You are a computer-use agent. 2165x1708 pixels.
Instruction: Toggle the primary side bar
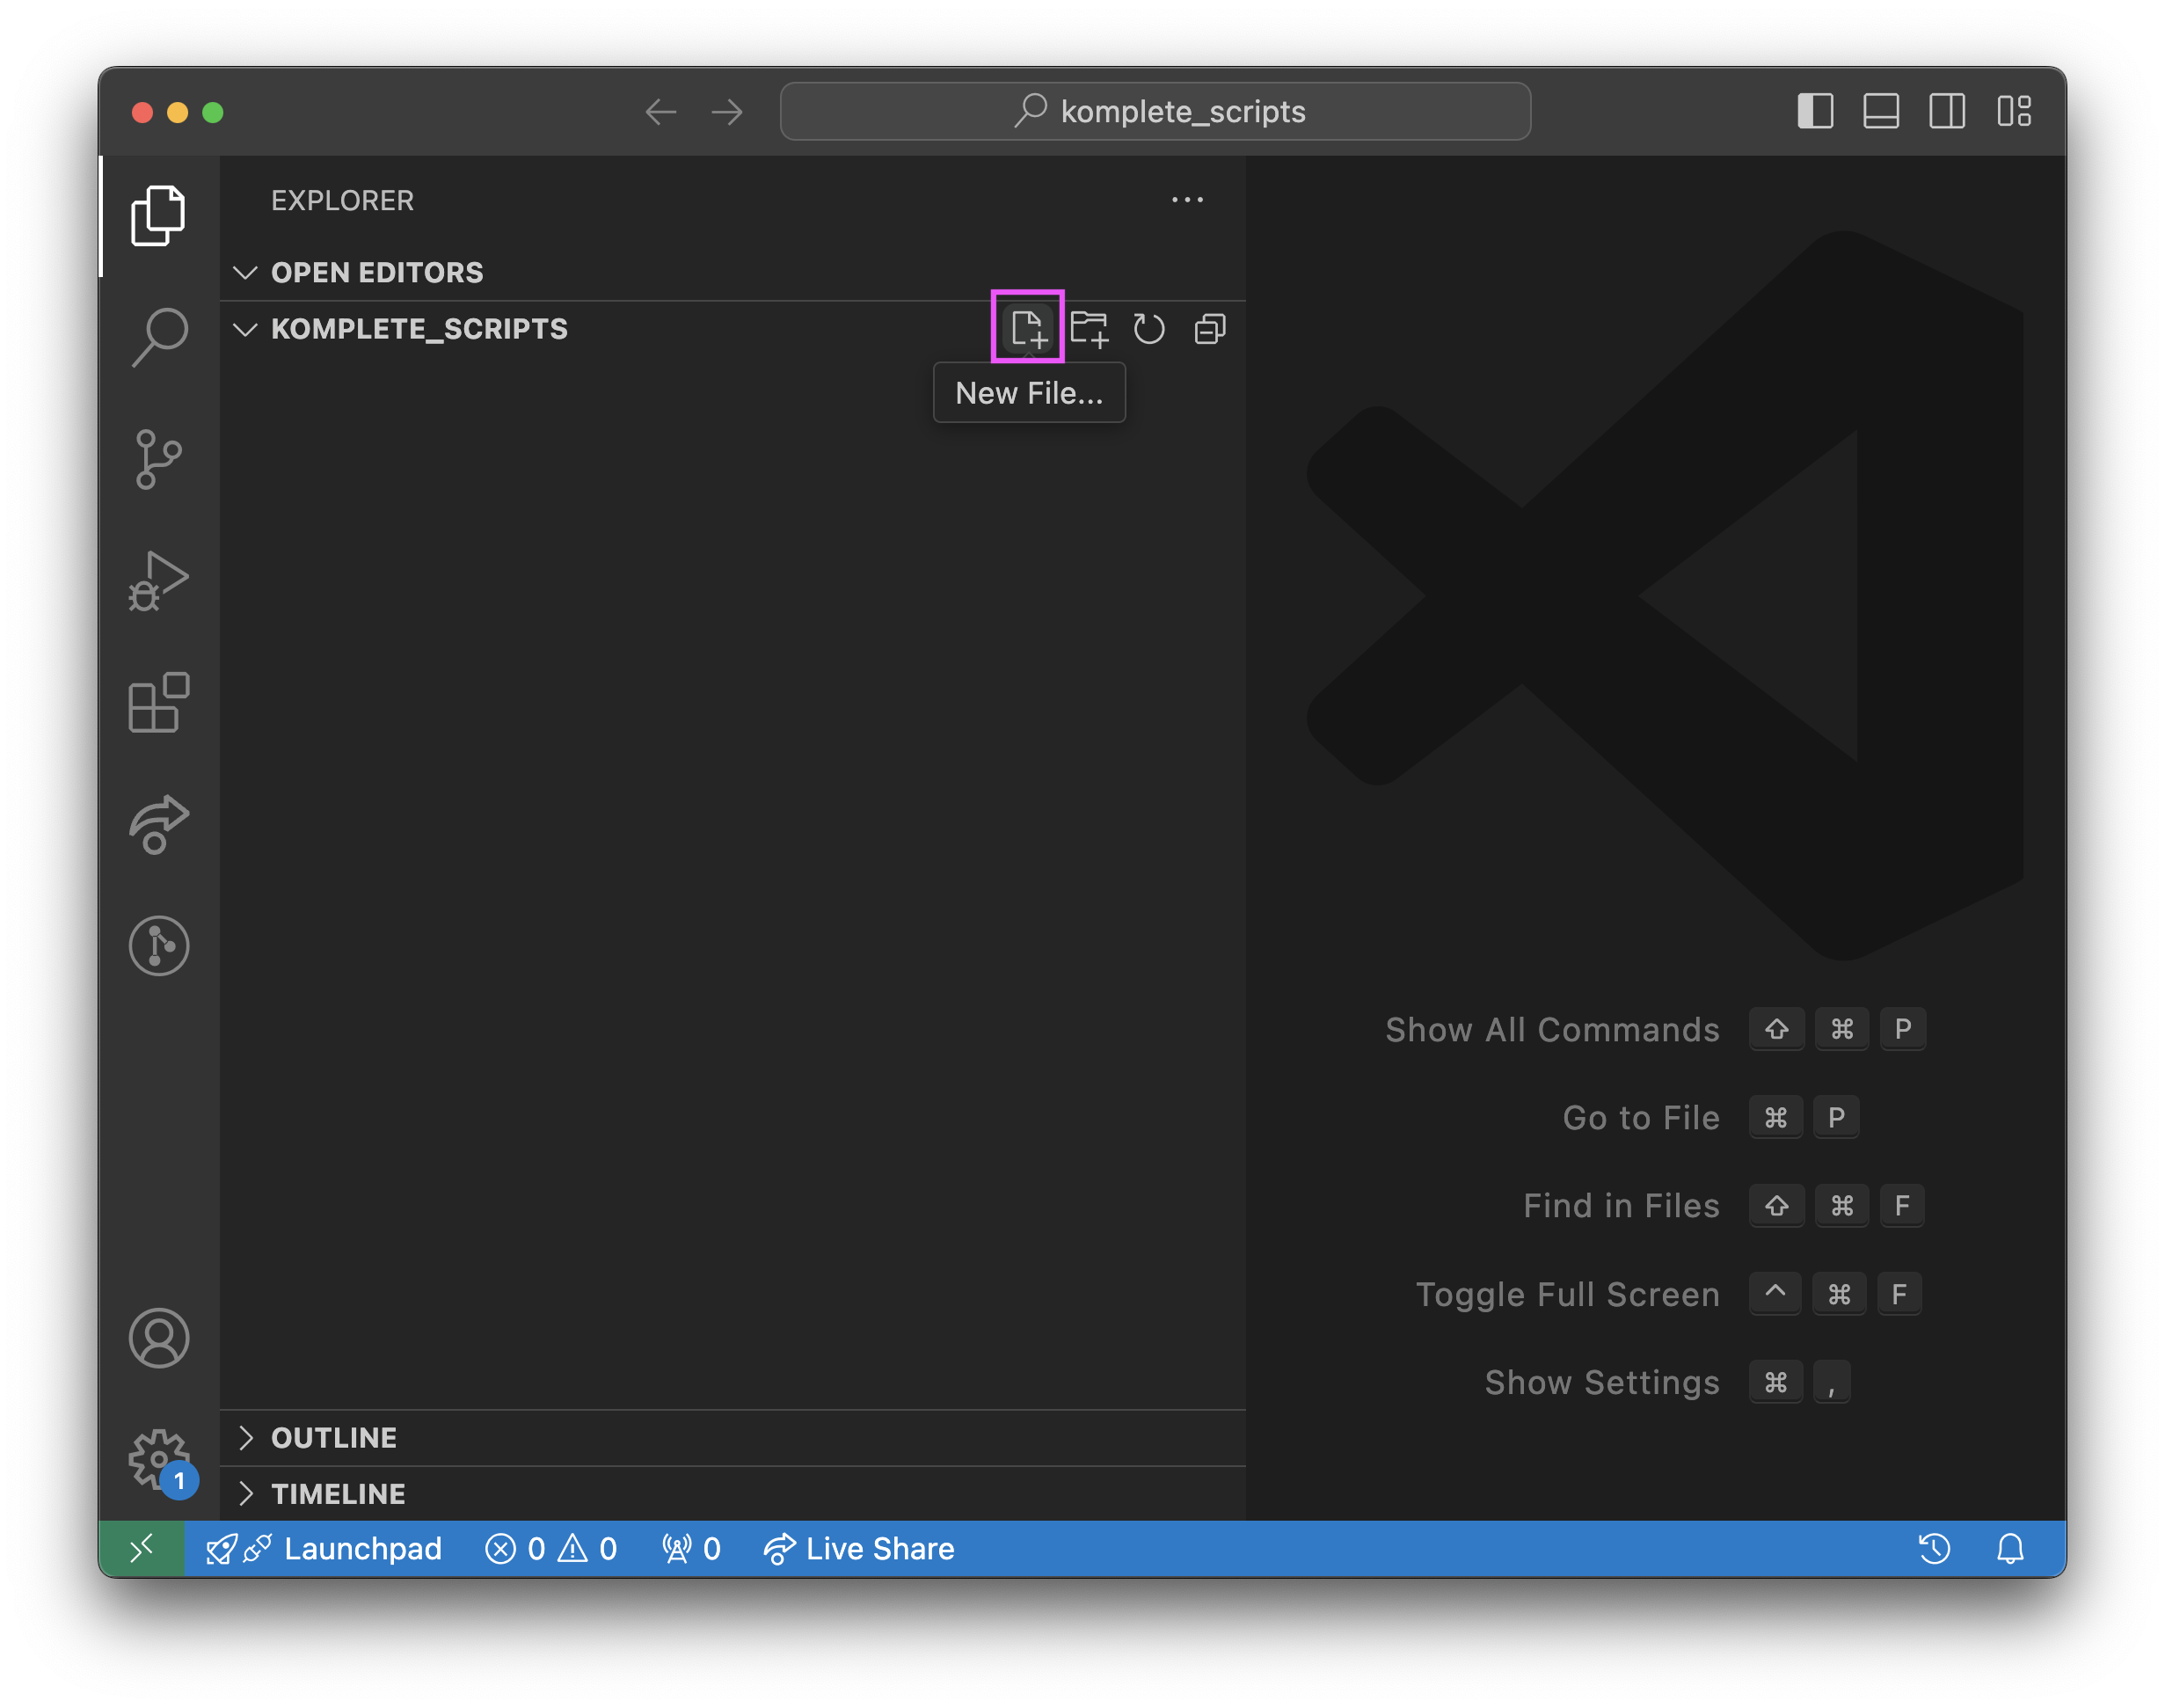1815,111
